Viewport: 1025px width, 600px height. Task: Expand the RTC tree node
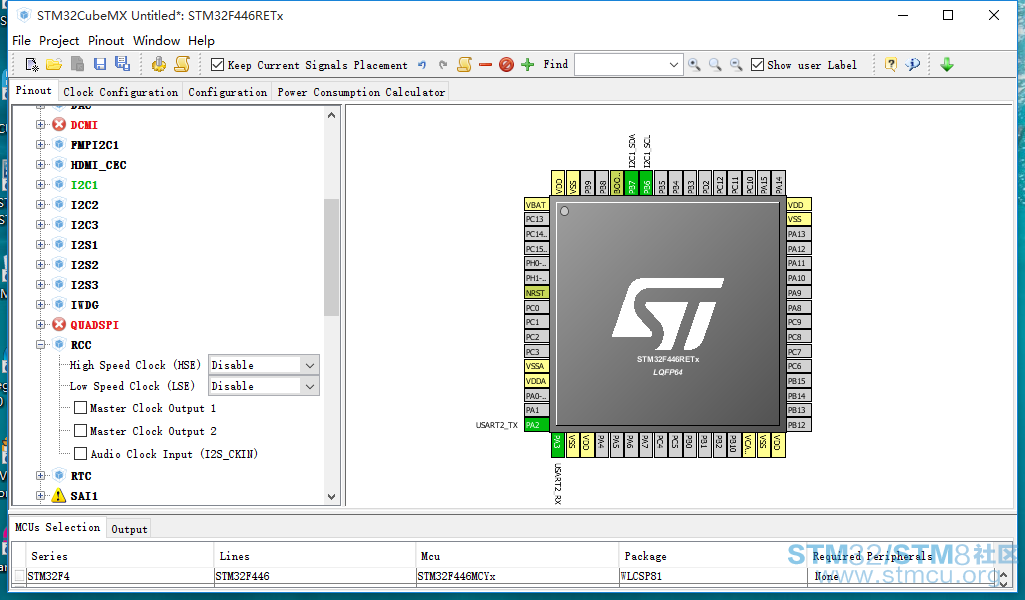[x=41, y=476]
